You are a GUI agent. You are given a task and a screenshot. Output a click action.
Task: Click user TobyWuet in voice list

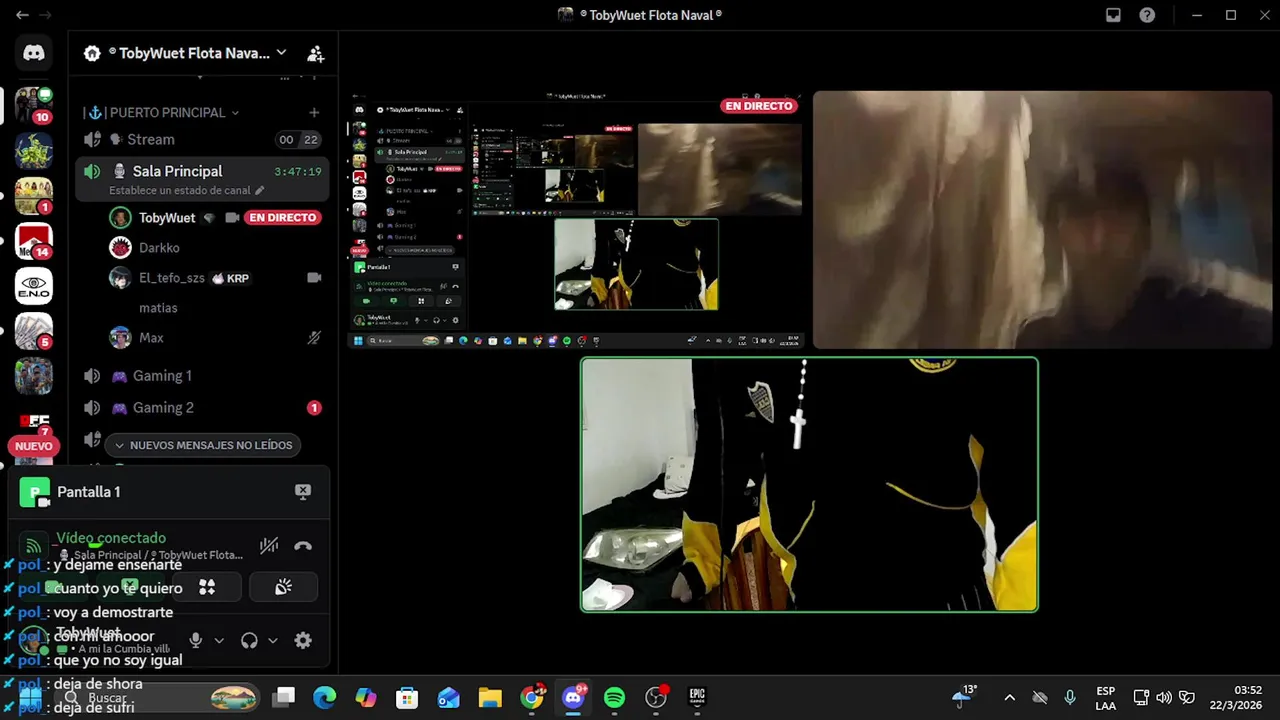pyautogui.click(x=167, y=218)
